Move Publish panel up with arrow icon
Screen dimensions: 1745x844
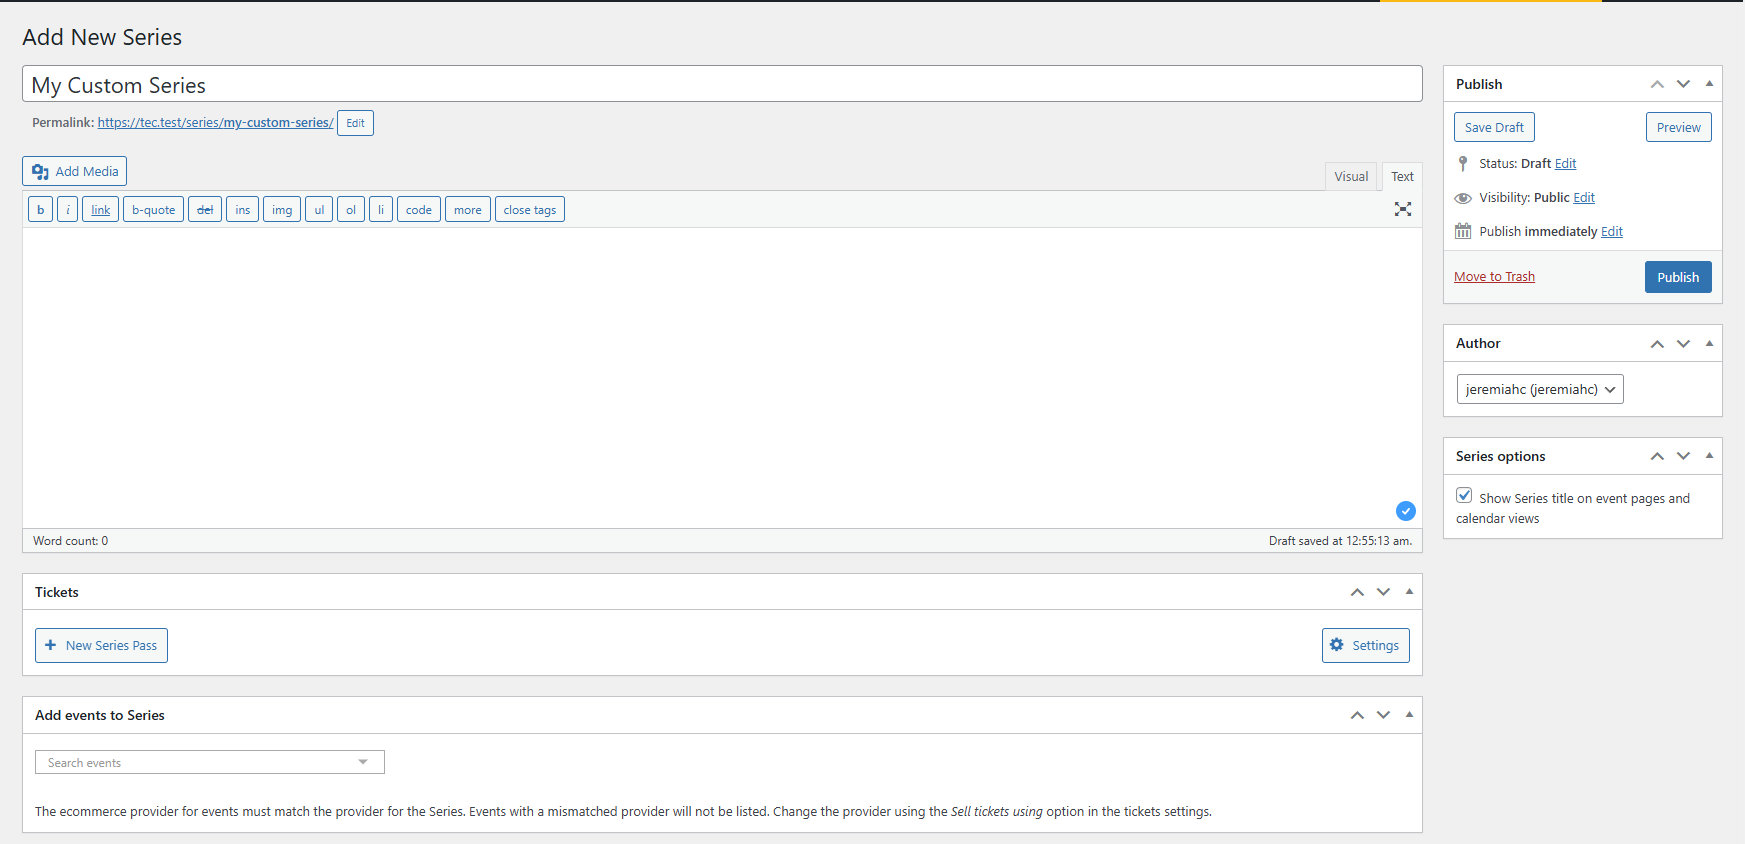pos(1657,84)
